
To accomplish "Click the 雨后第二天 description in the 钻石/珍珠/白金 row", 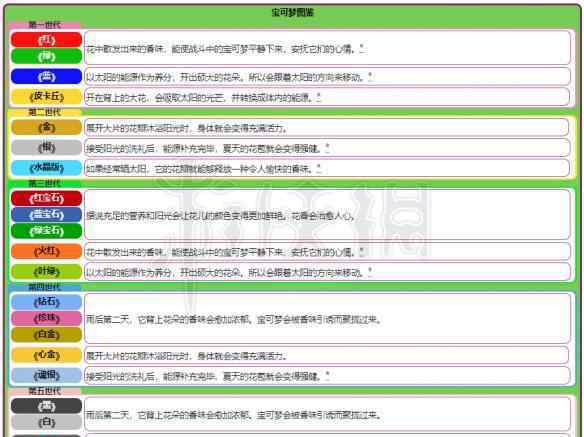I will (234, 320).
